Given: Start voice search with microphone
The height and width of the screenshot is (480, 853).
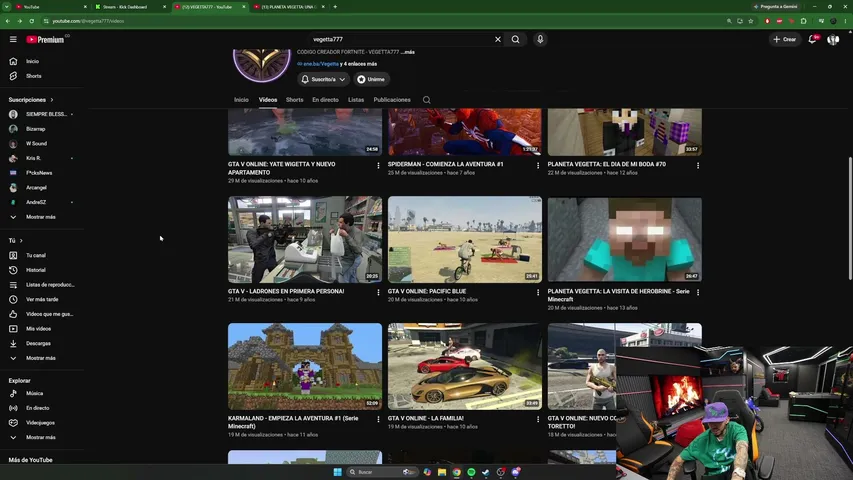Looking at the screenshot, I should (540, 39).
